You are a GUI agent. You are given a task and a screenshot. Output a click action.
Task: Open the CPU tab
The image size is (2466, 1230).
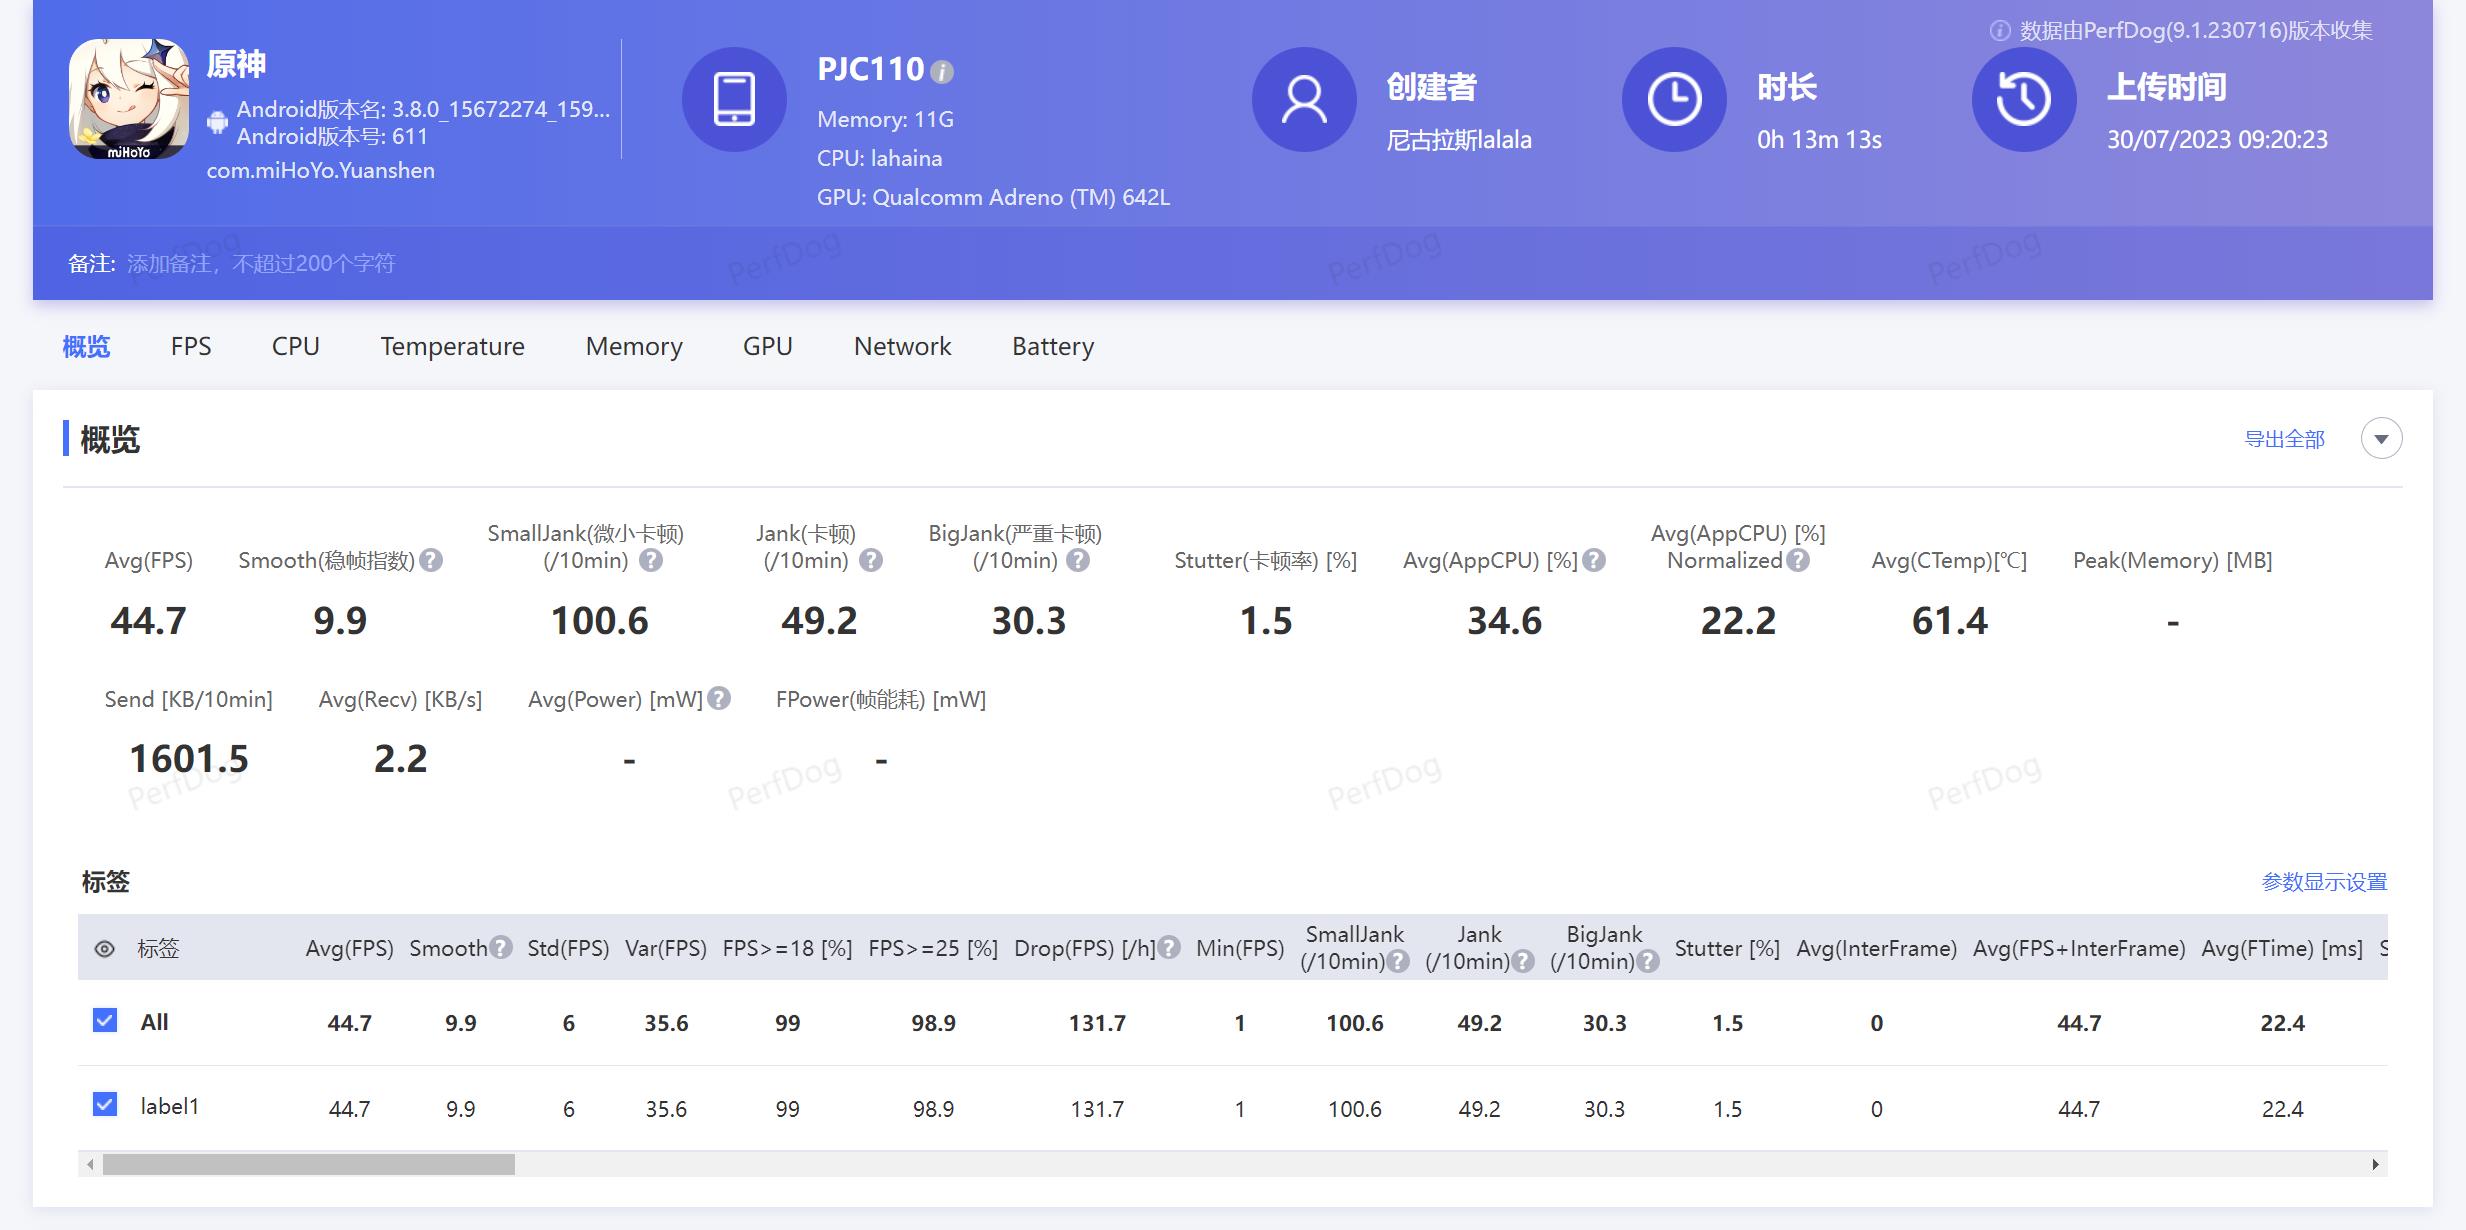[296, 346]
